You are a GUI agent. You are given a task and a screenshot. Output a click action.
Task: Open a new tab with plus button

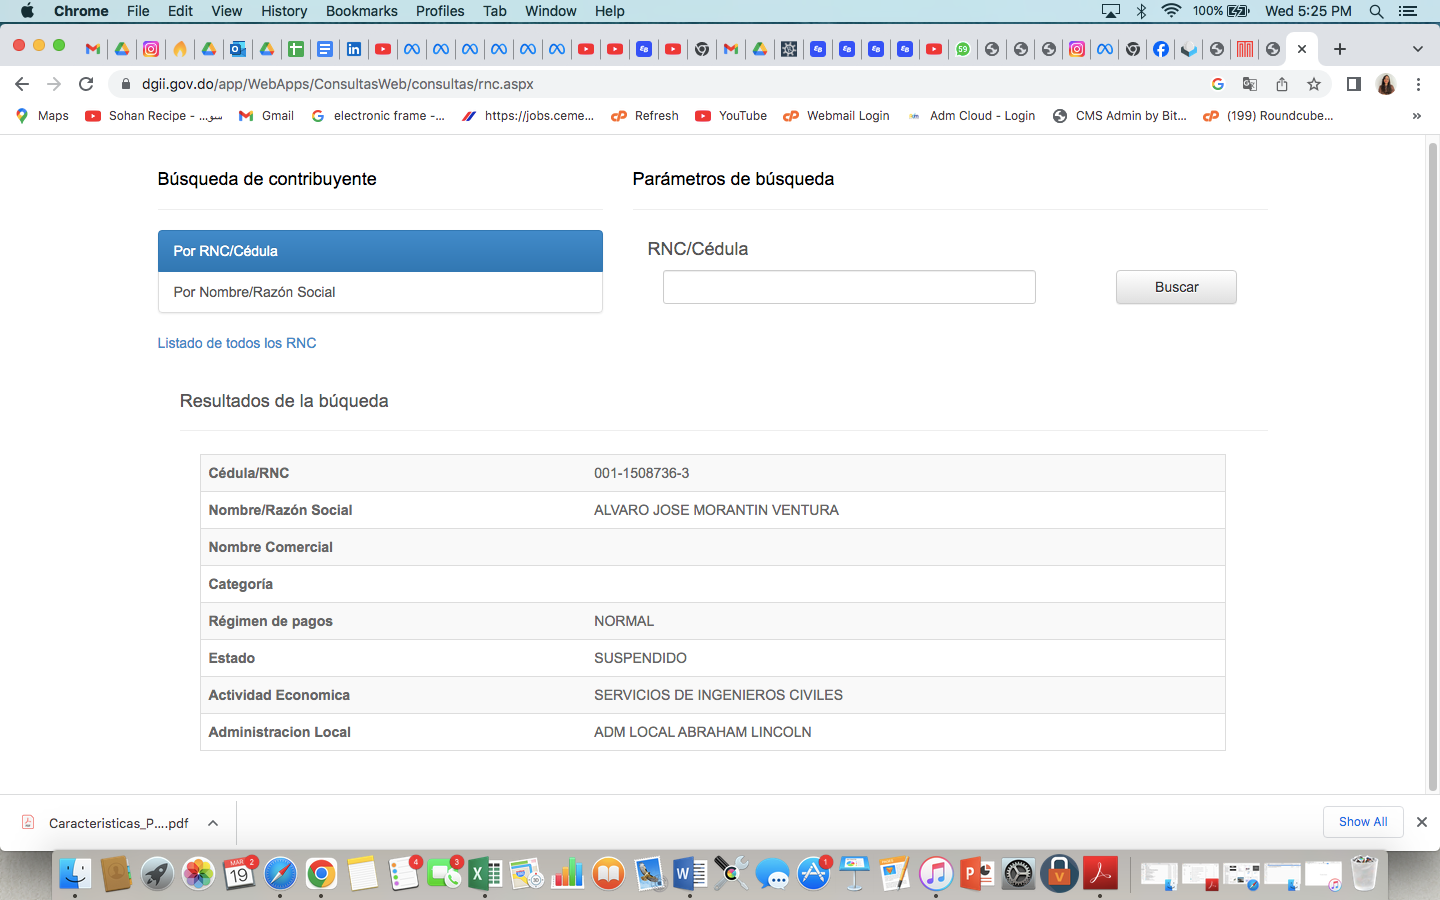pyautogui.click(x=1340, y=49)
